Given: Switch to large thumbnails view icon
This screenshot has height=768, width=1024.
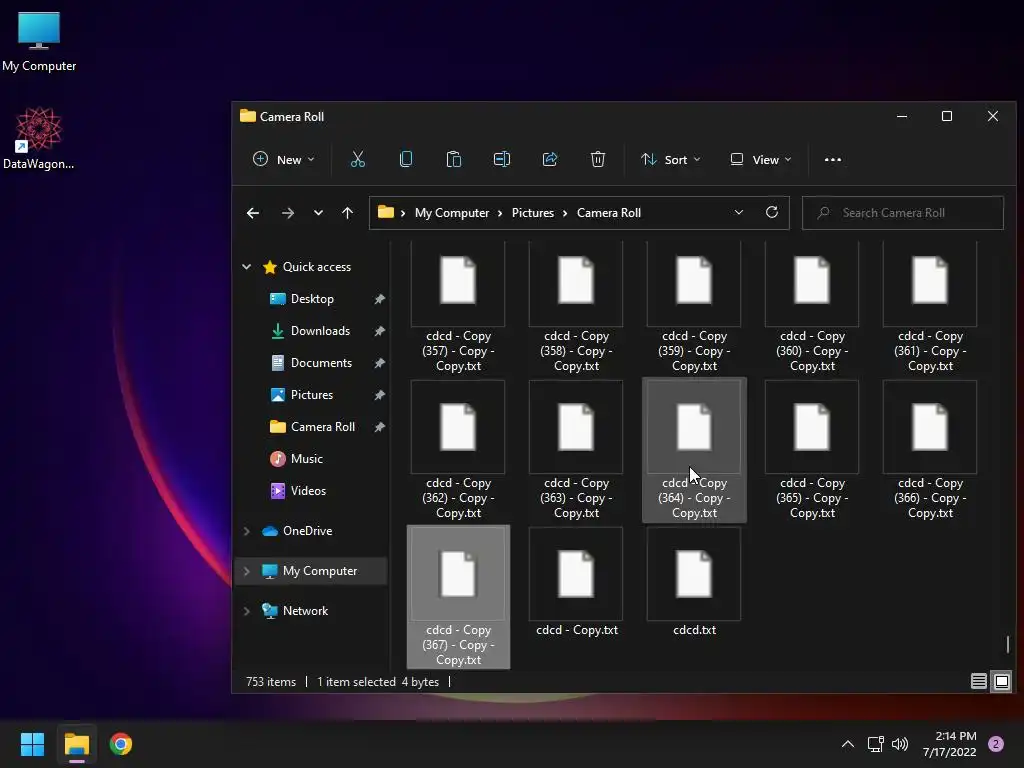Looking at the screenshot, I should (1002, 682).
